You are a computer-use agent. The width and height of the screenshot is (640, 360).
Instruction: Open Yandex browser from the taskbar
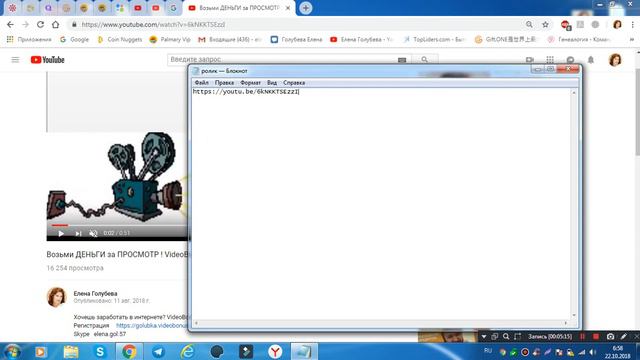(x=275, y=351)
